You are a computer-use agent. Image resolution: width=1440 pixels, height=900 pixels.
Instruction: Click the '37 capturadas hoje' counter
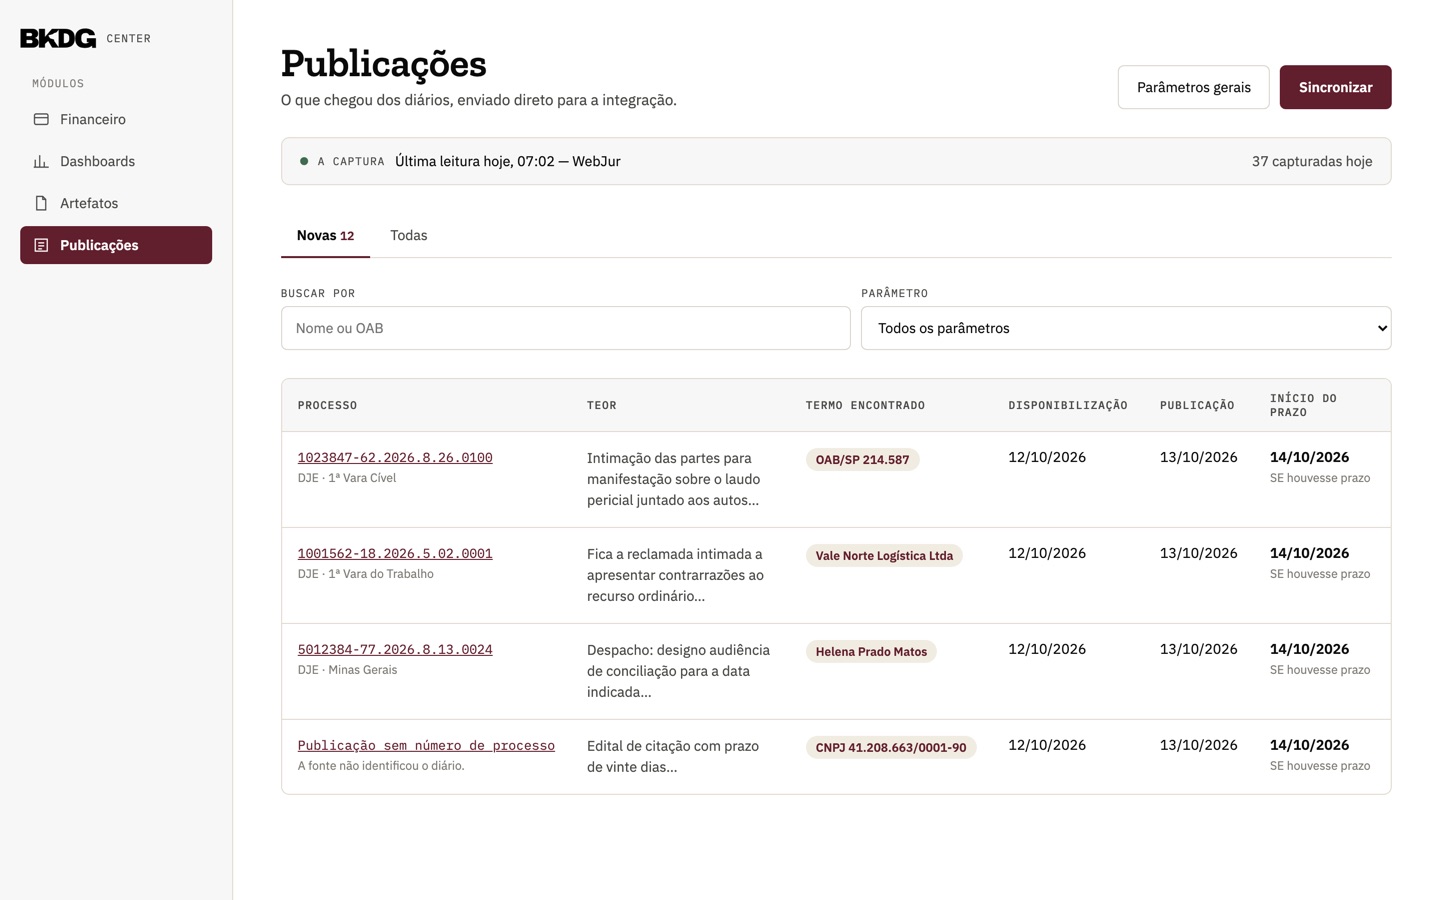click(1312, 161)
